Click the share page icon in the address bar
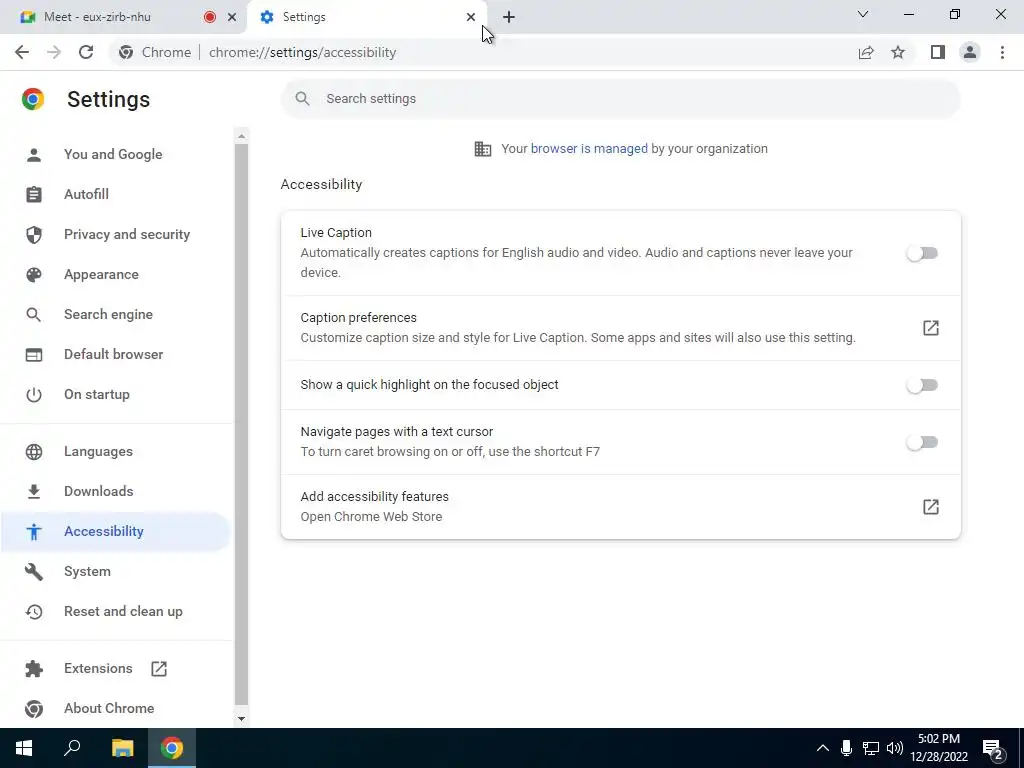Screen dimensions: 1024x768 point(866,52)
